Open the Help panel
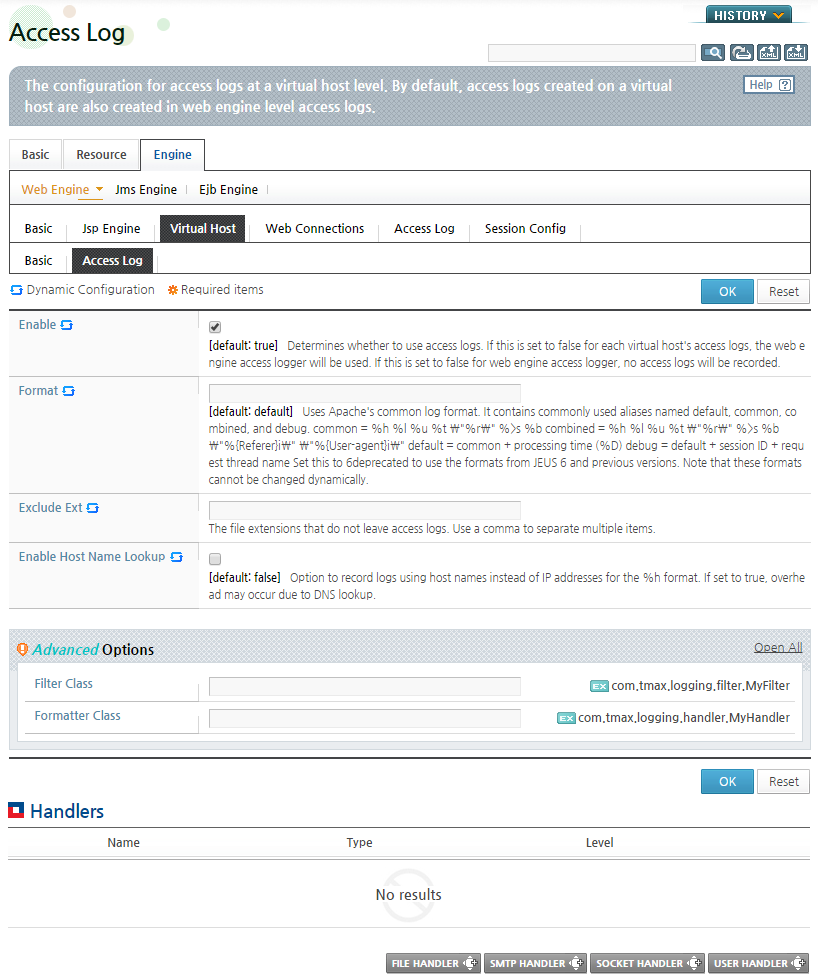This screenshot has width=818, height=980. pos(769,85)
